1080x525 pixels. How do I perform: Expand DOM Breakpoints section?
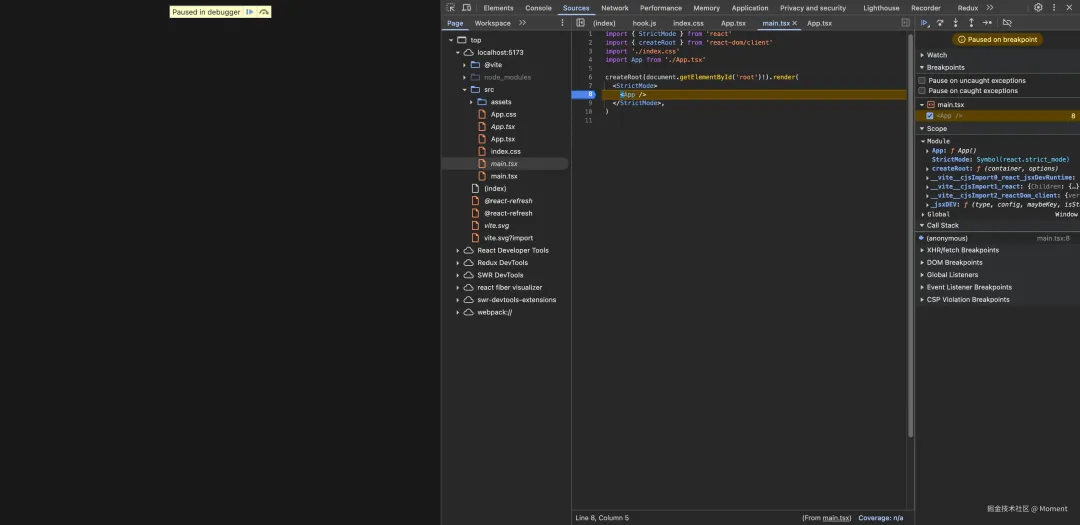click(x=954, y=263)
